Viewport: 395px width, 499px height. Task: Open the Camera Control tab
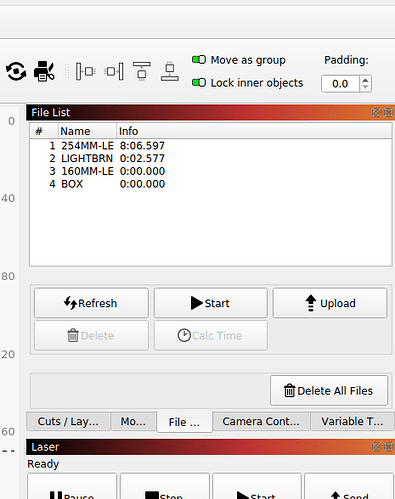(x=261, y=421)
